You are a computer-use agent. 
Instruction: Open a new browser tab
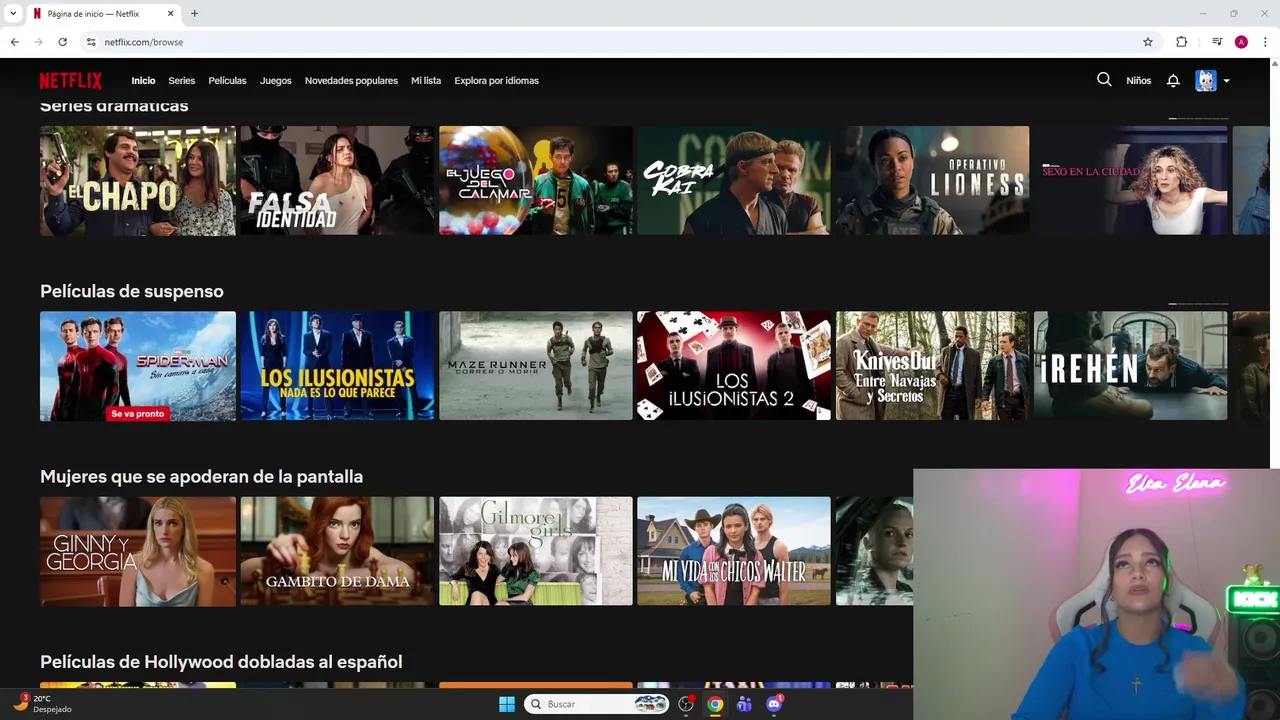194,14
